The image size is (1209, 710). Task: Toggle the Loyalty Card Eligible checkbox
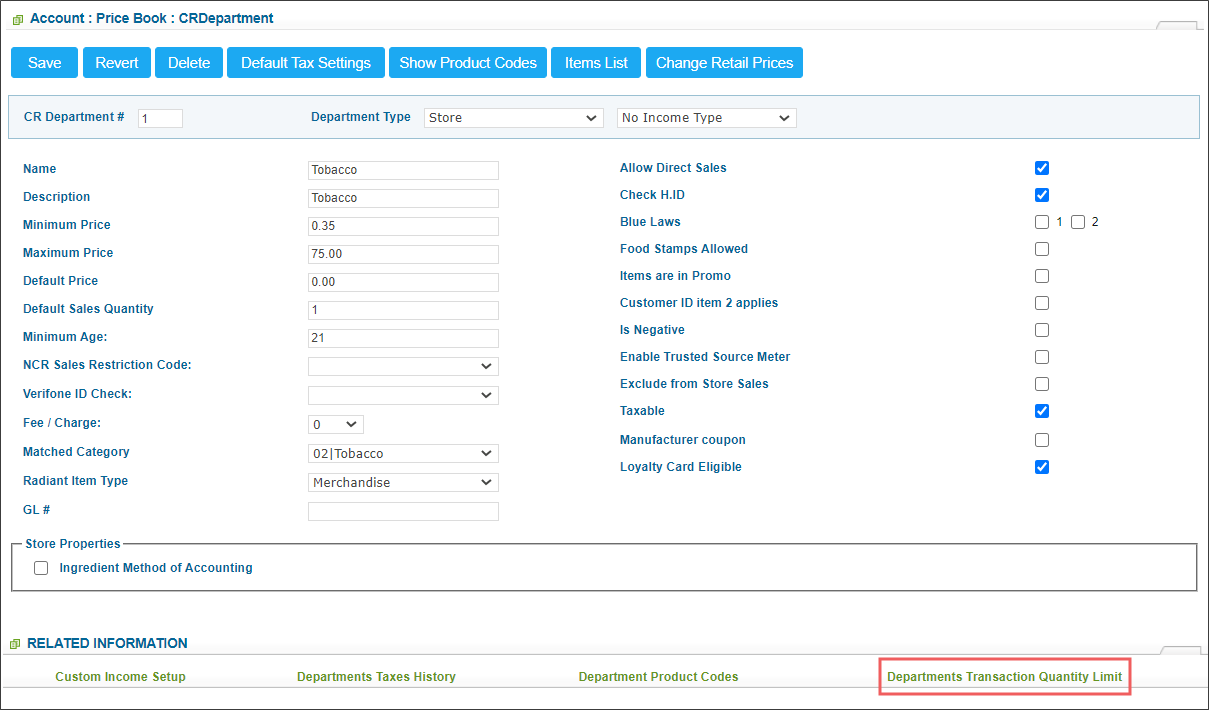pyautogui.click(x=1042, y=466)
